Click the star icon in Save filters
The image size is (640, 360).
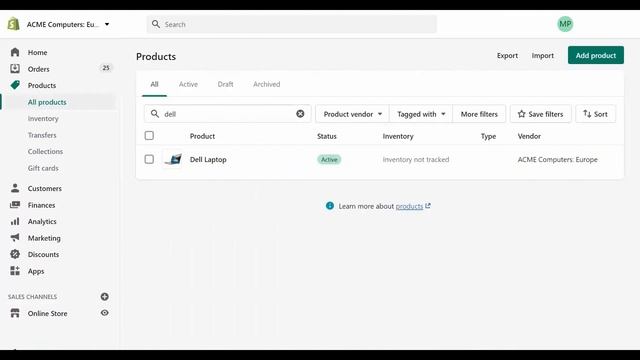click(521, 114)
